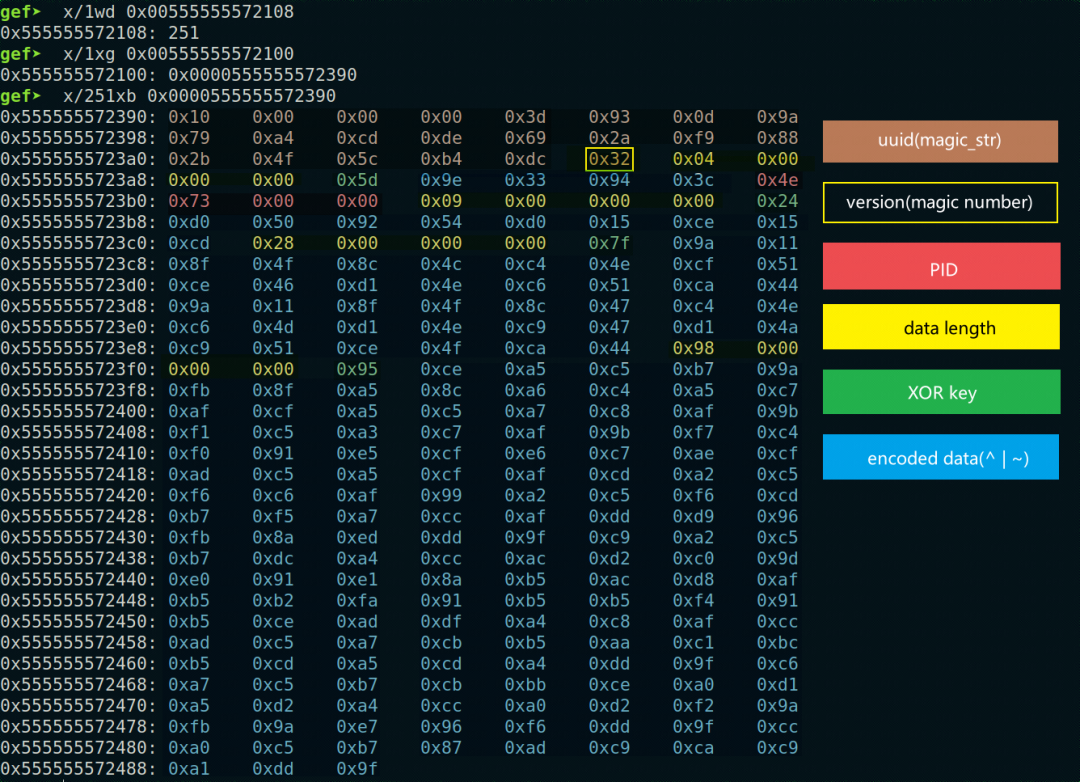
Task: Click address label 0x5555555723e0:
Action: 79,327
